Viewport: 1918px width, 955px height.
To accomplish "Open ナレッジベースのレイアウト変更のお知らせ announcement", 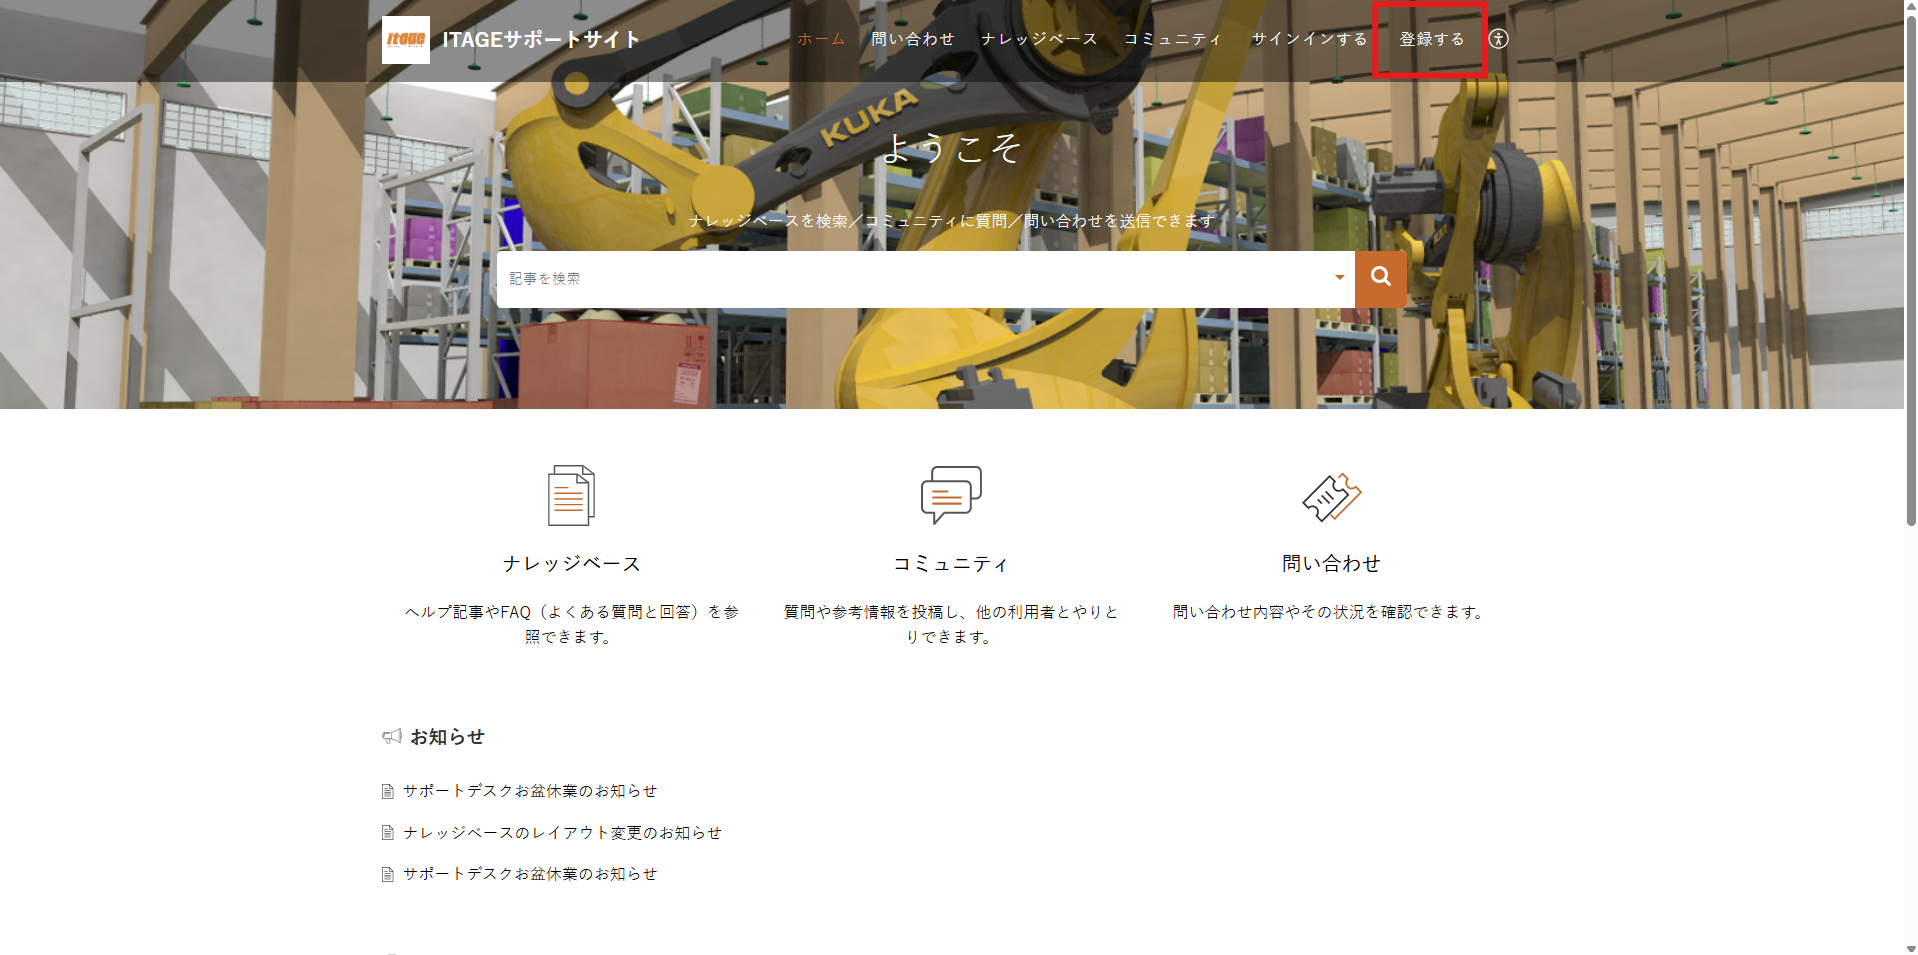I will (x=562, y=833).
